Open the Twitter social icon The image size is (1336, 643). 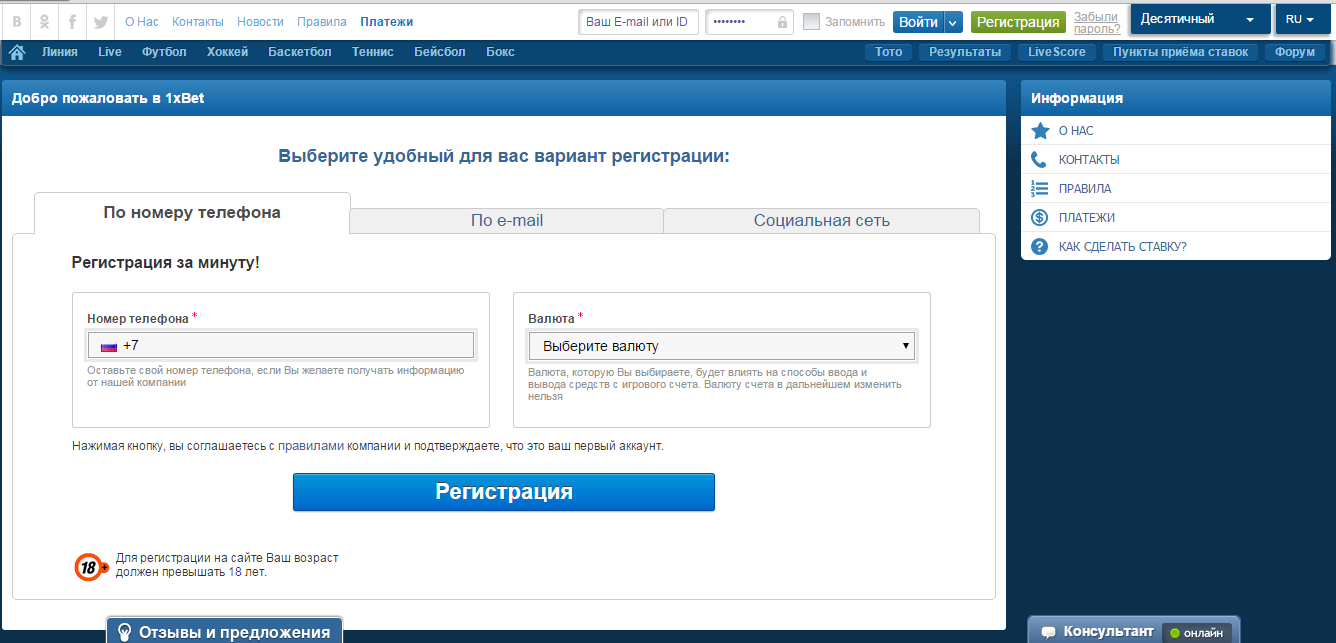[100, 21]
